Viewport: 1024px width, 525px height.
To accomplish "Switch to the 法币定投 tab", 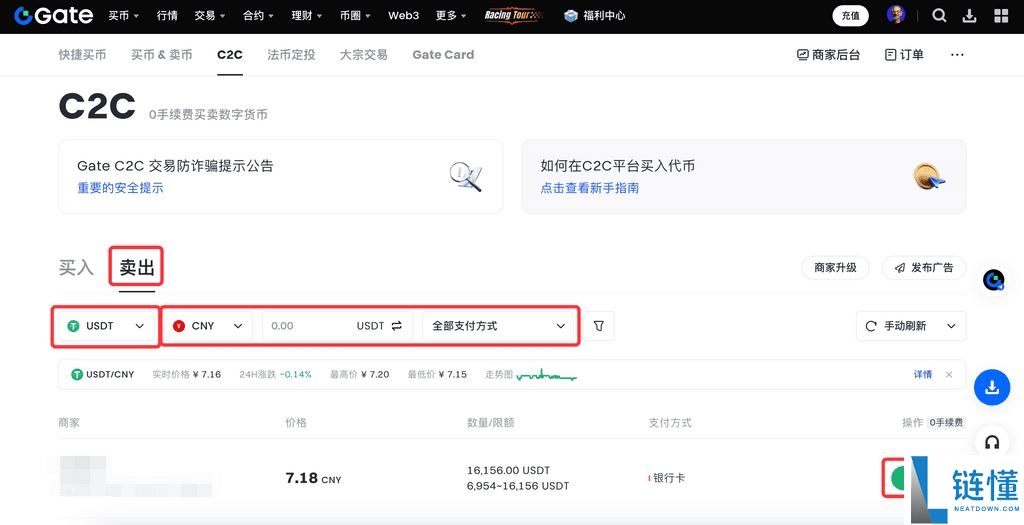I will pyautogui.click(x=291, y=55).
